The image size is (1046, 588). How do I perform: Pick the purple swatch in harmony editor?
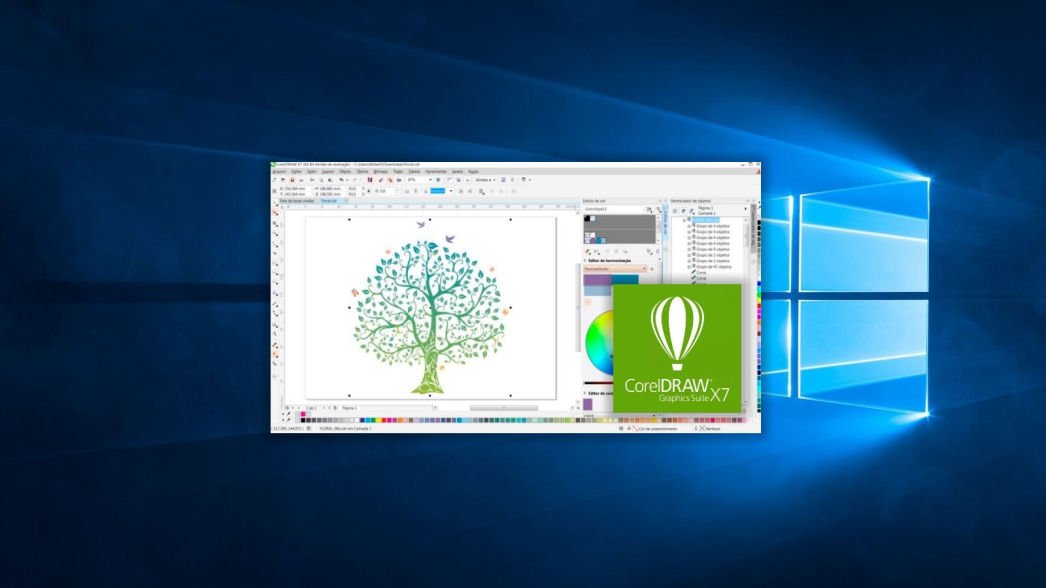point(597,281)
